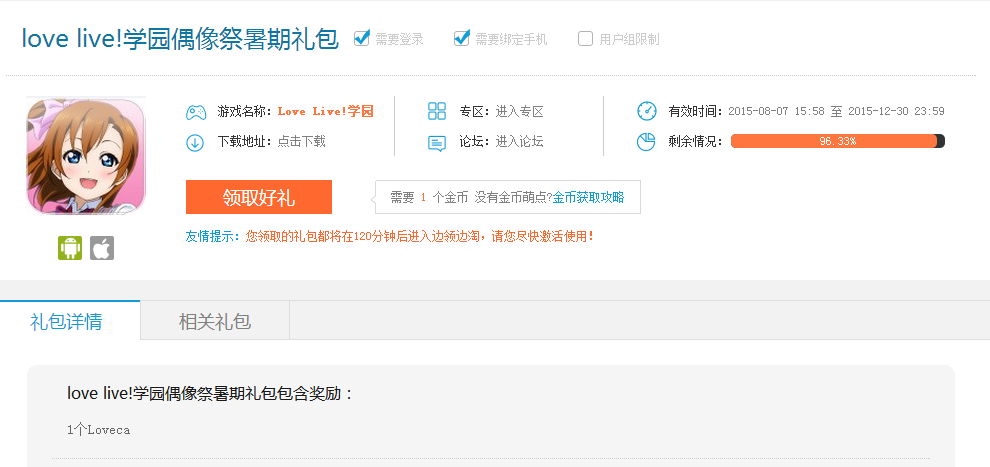The width and height of the screenshot is (990, 467).
Task: Click the Android platform icon
Action: tap(70, 248)
